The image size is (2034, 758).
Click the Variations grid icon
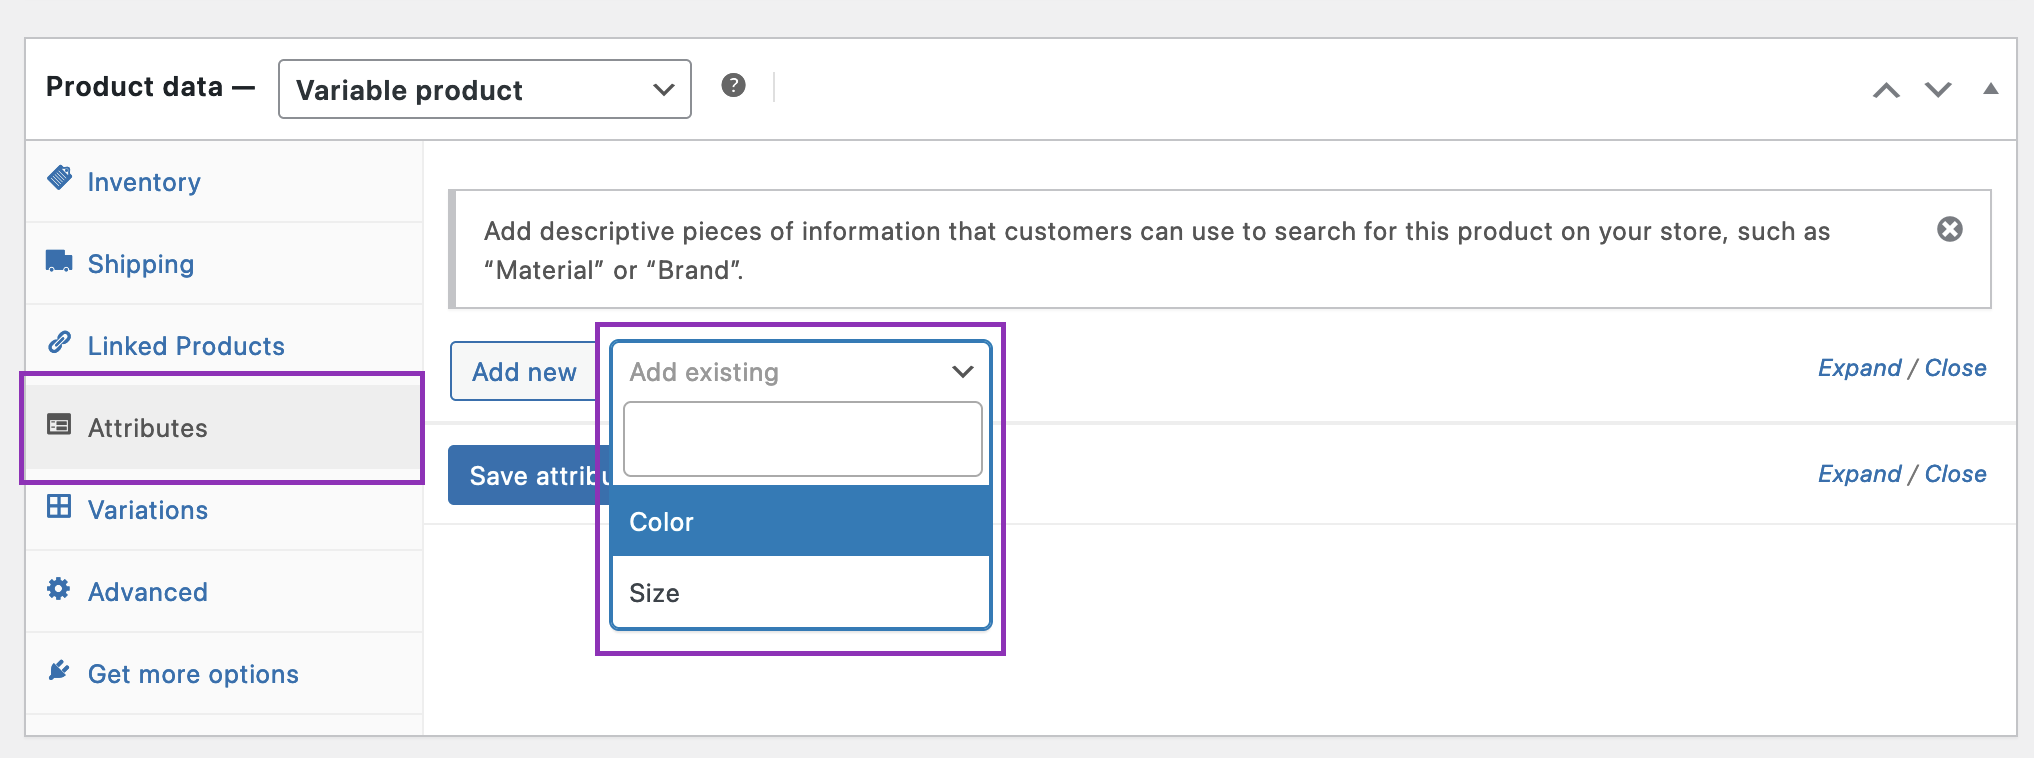pyautogui.click(x=59, y=507)
